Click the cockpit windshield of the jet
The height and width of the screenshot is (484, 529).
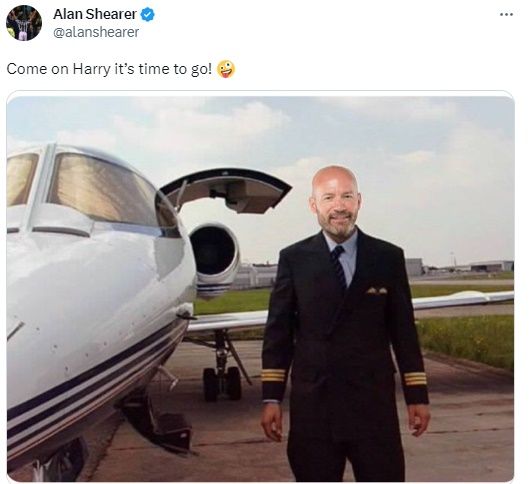tap(101, 187)
